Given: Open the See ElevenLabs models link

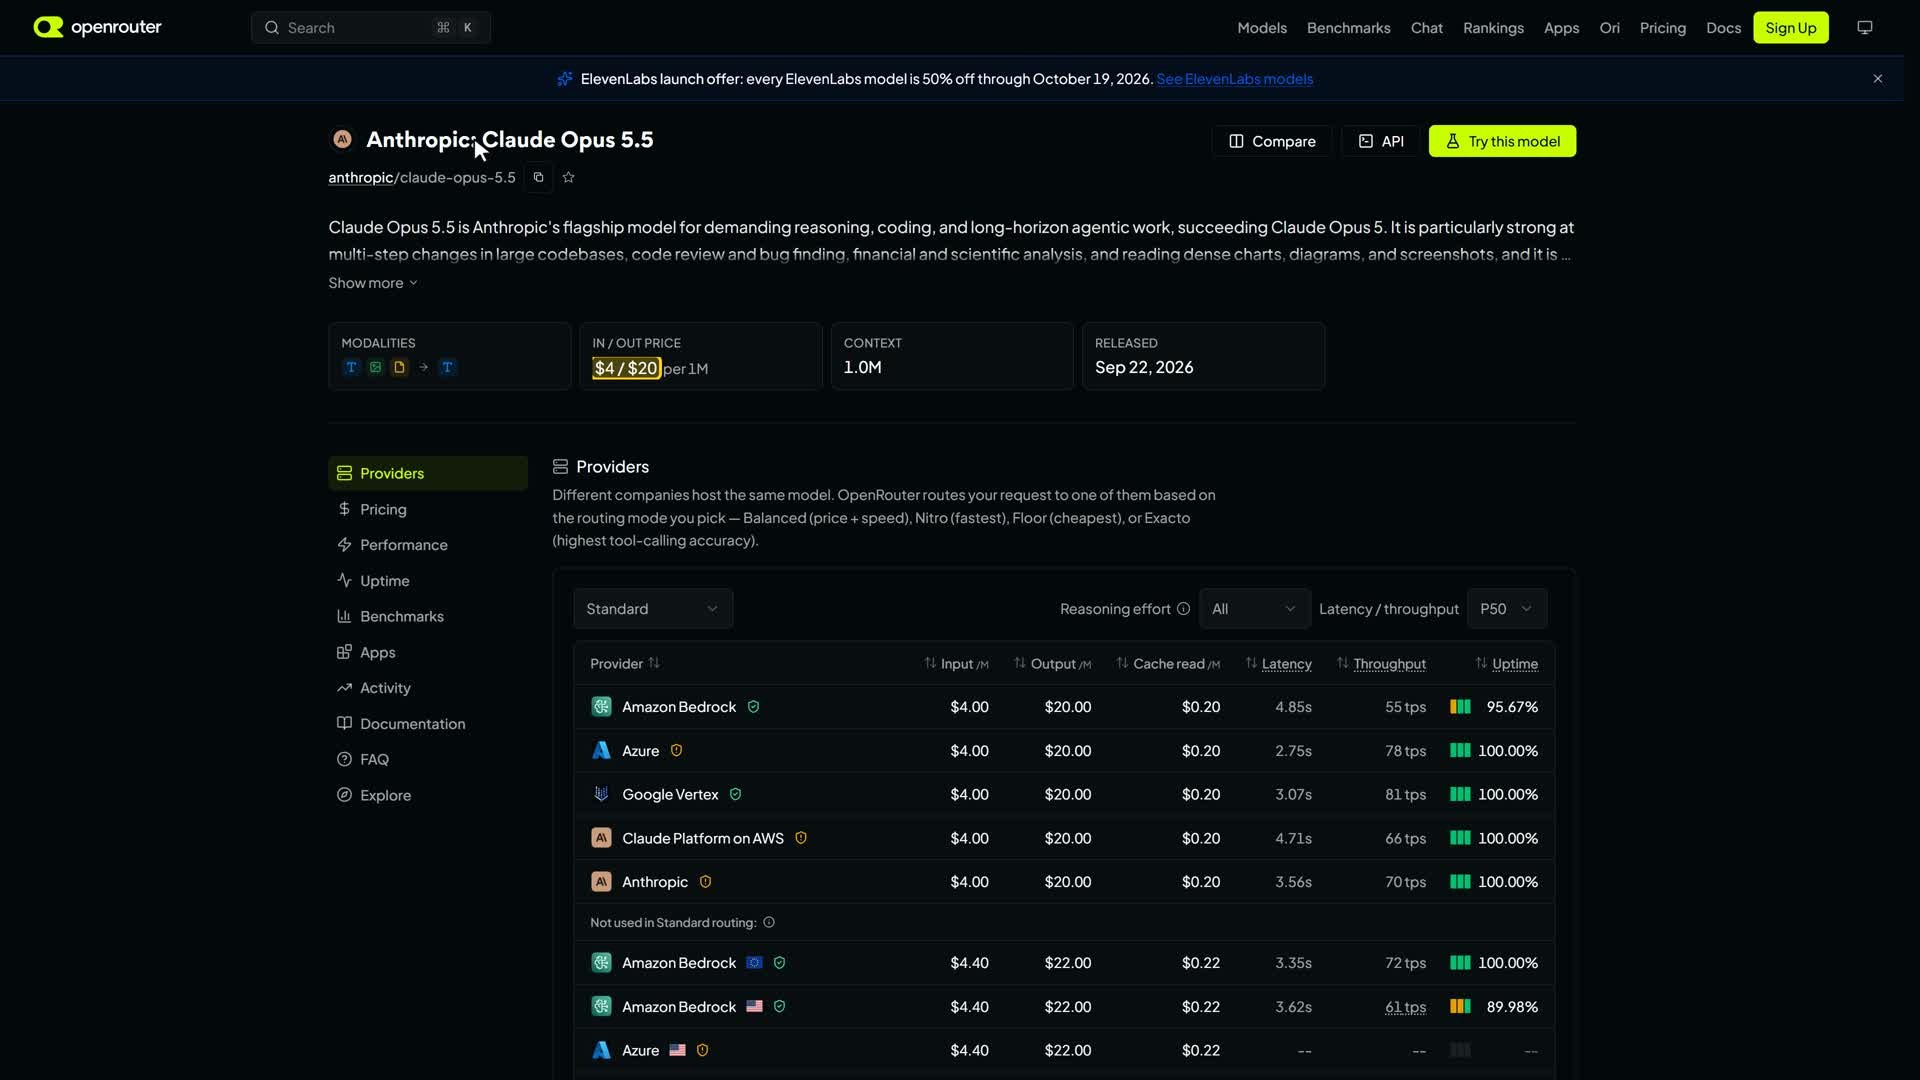Looking at the screenshot, I should coord(1235,79).
